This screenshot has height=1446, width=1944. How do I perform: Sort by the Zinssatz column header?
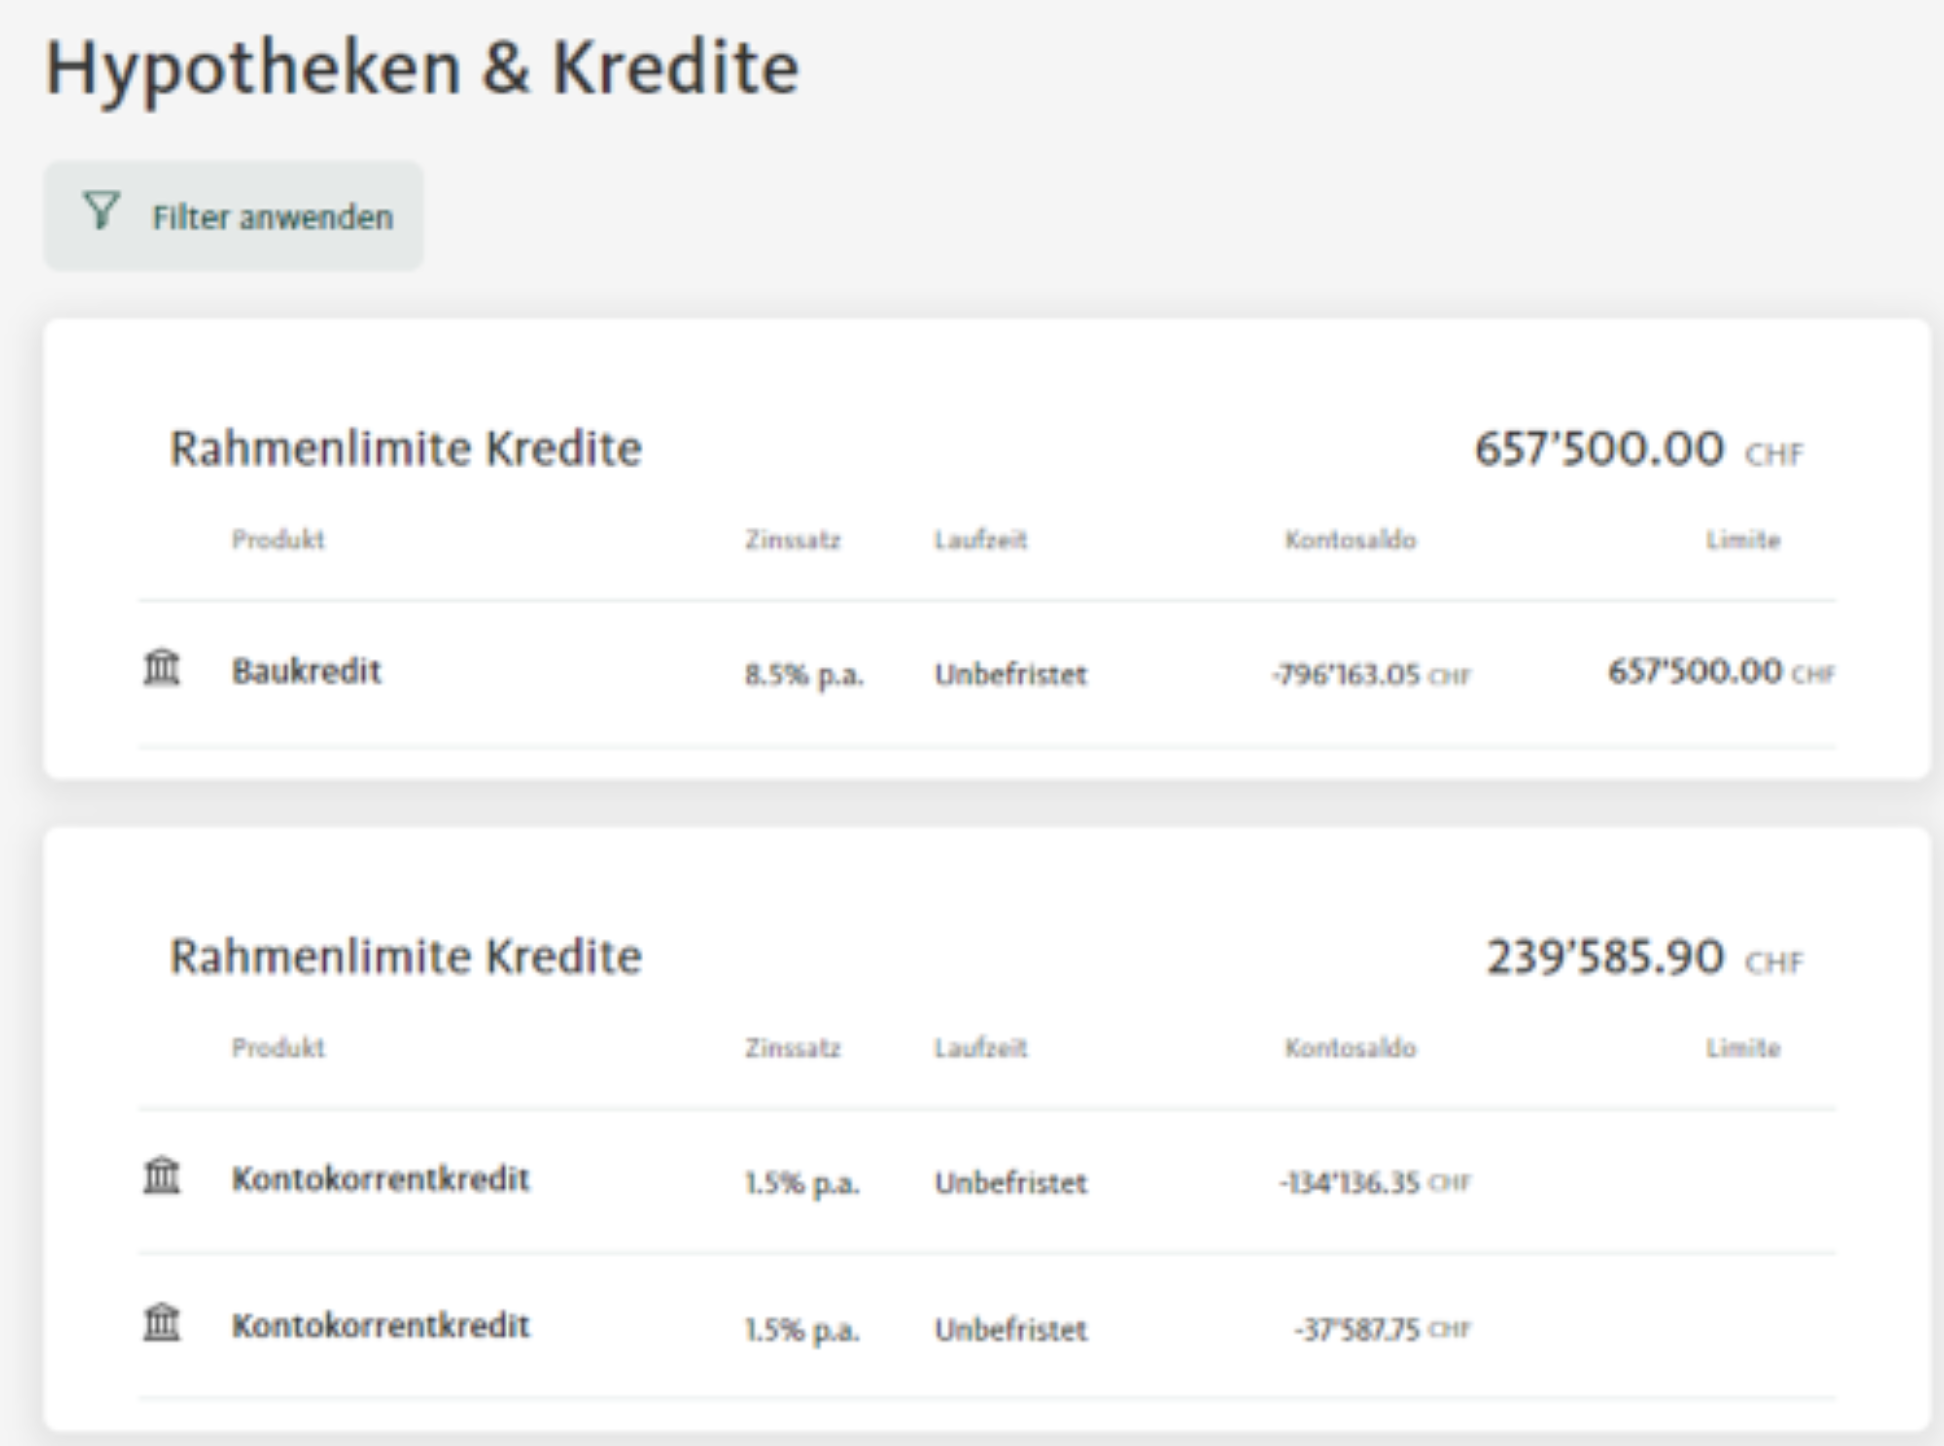click(x=792, y=541)
